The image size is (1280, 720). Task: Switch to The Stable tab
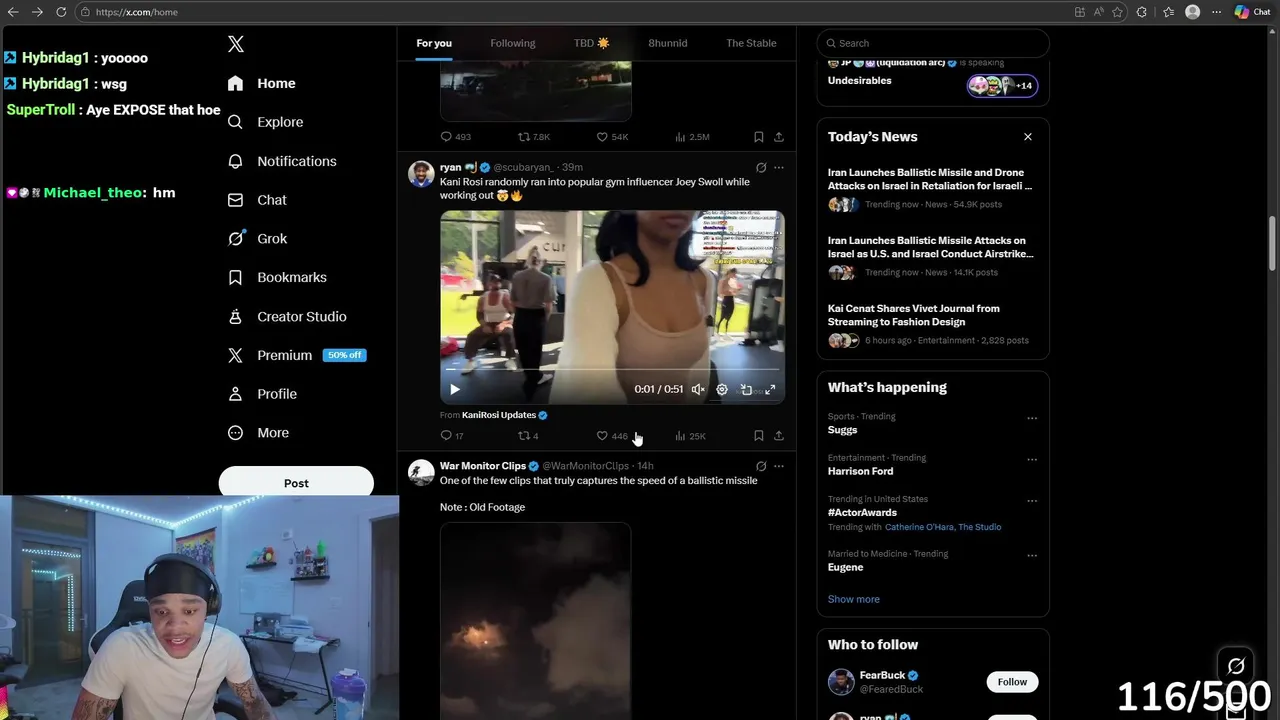[751, 43]
